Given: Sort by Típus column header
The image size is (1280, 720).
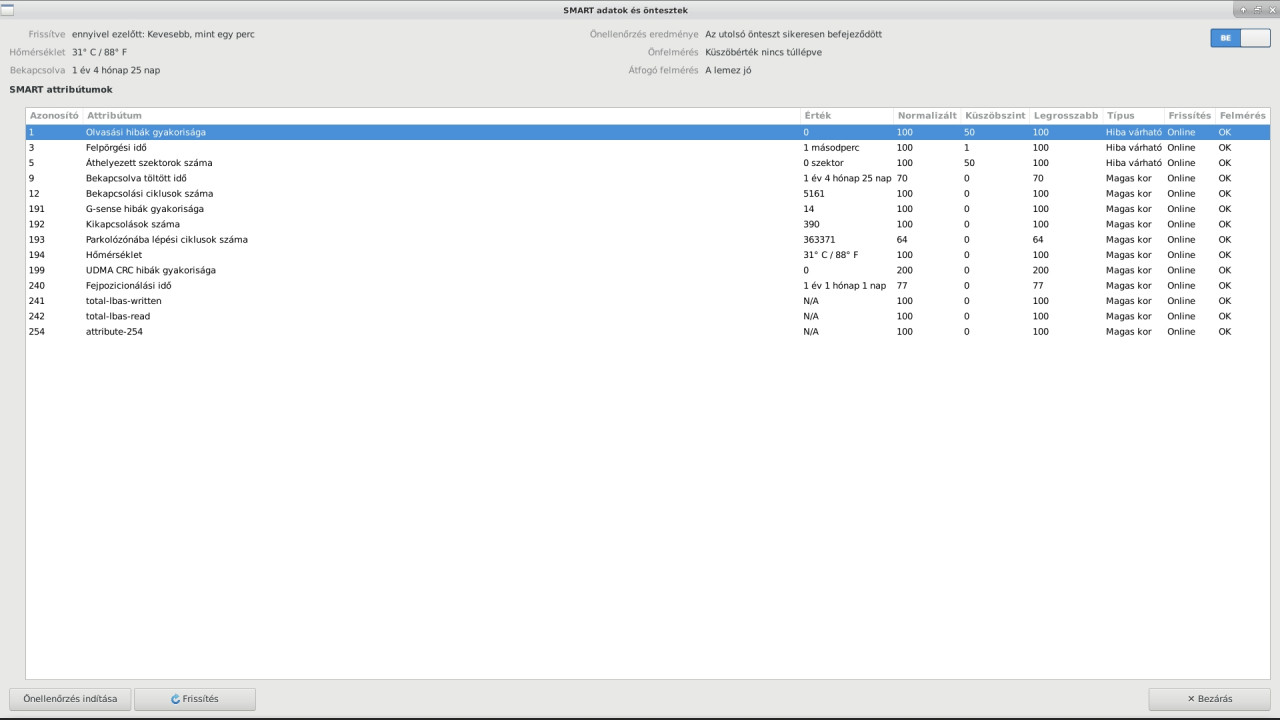Looking at the screenshot, I should [1133, 116].
